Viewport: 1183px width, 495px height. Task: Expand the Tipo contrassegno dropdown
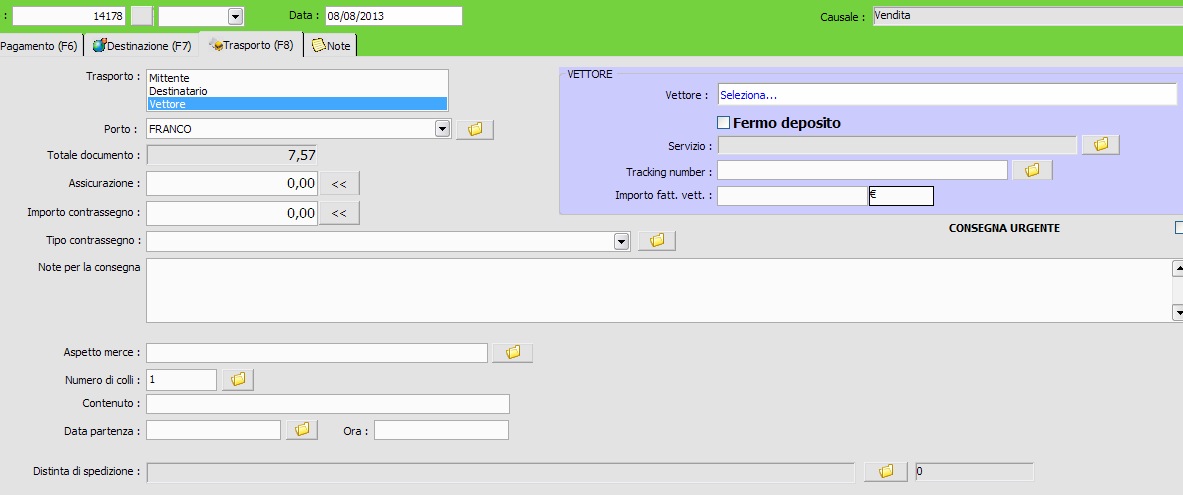(x=622, y=241)
